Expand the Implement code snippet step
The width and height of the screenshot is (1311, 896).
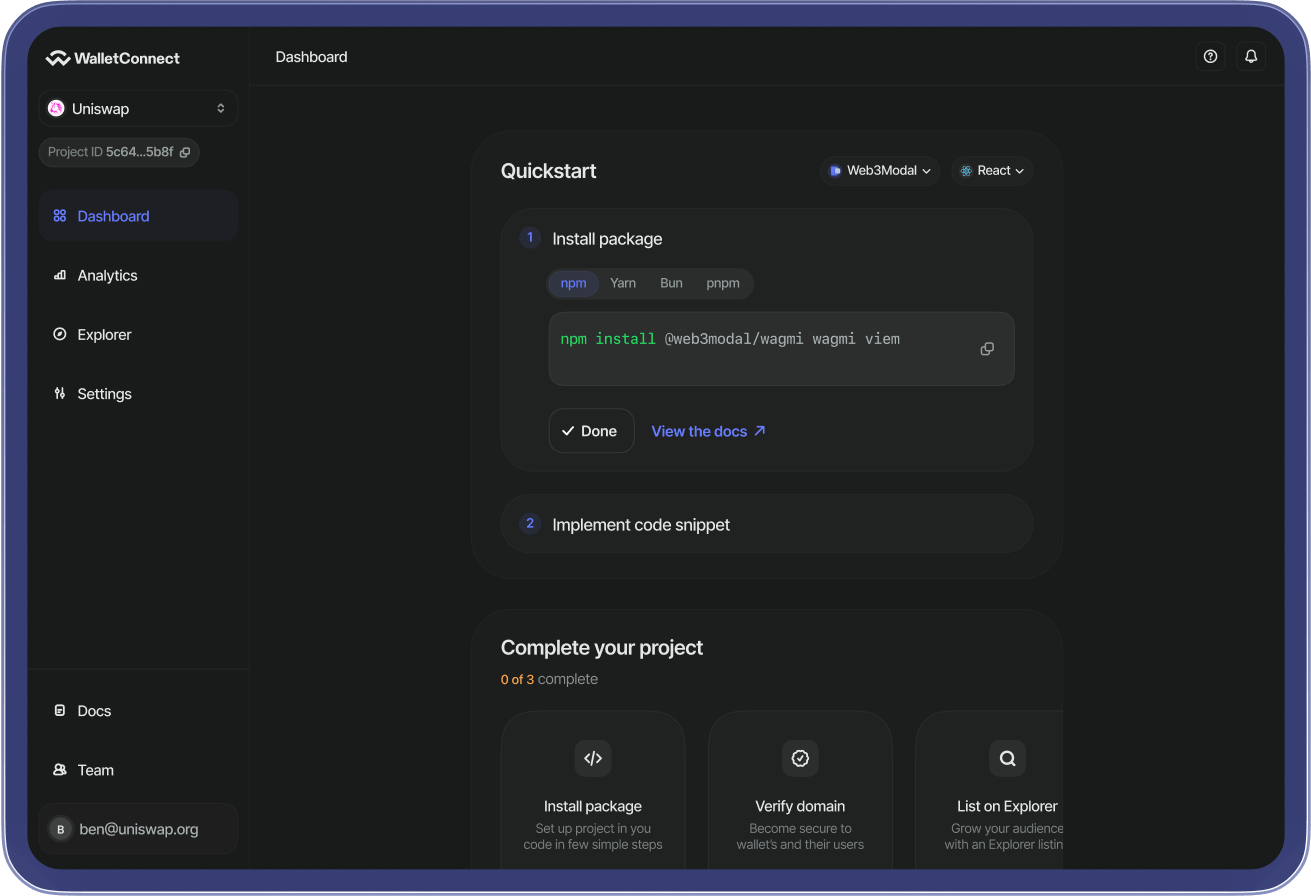(x=766, y=524)
